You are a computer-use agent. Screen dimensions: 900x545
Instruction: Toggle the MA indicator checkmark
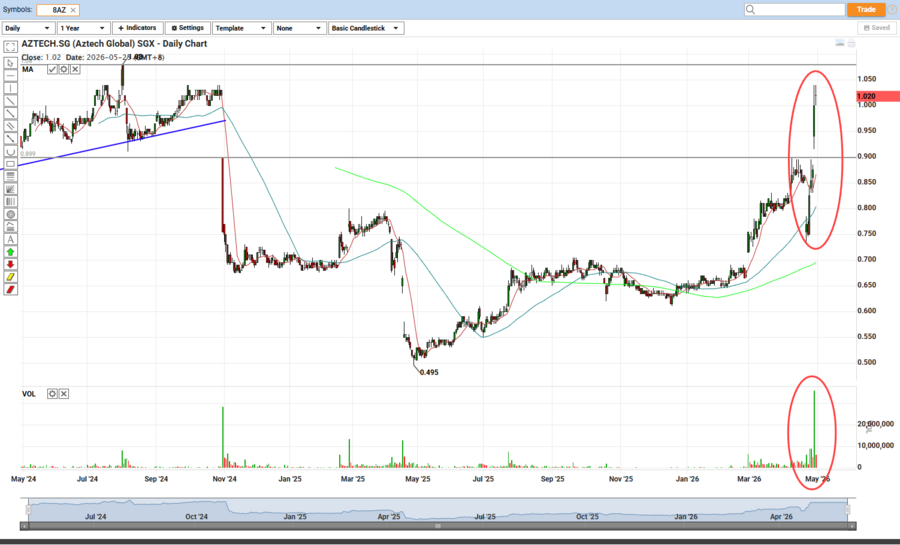(x=52, y=70)
